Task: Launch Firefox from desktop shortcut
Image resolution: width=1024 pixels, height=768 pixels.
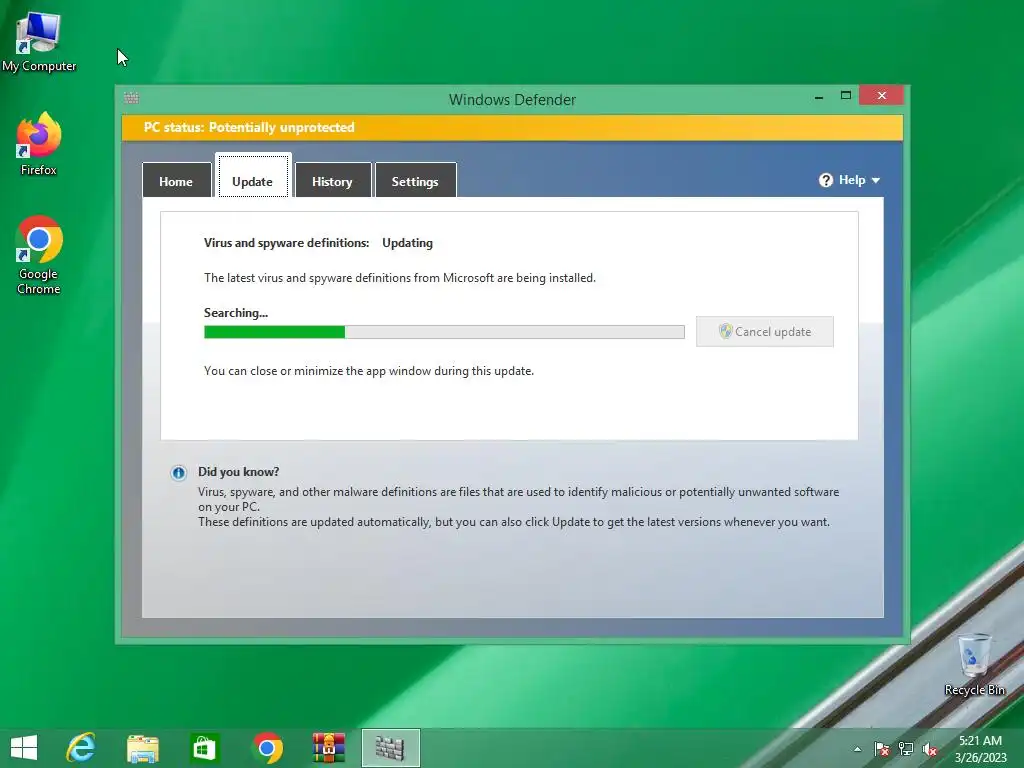Action: point(39,144)
